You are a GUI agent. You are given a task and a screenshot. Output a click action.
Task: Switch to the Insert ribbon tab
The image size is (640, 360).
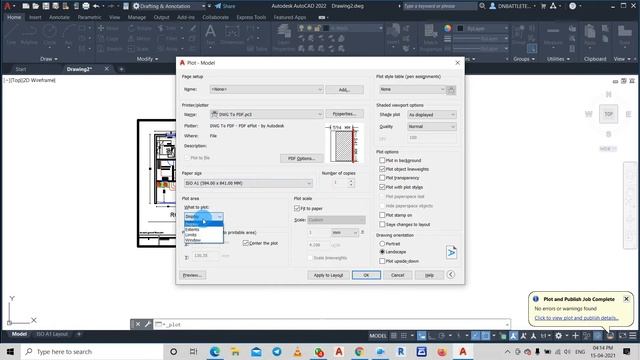coord(35,18)
